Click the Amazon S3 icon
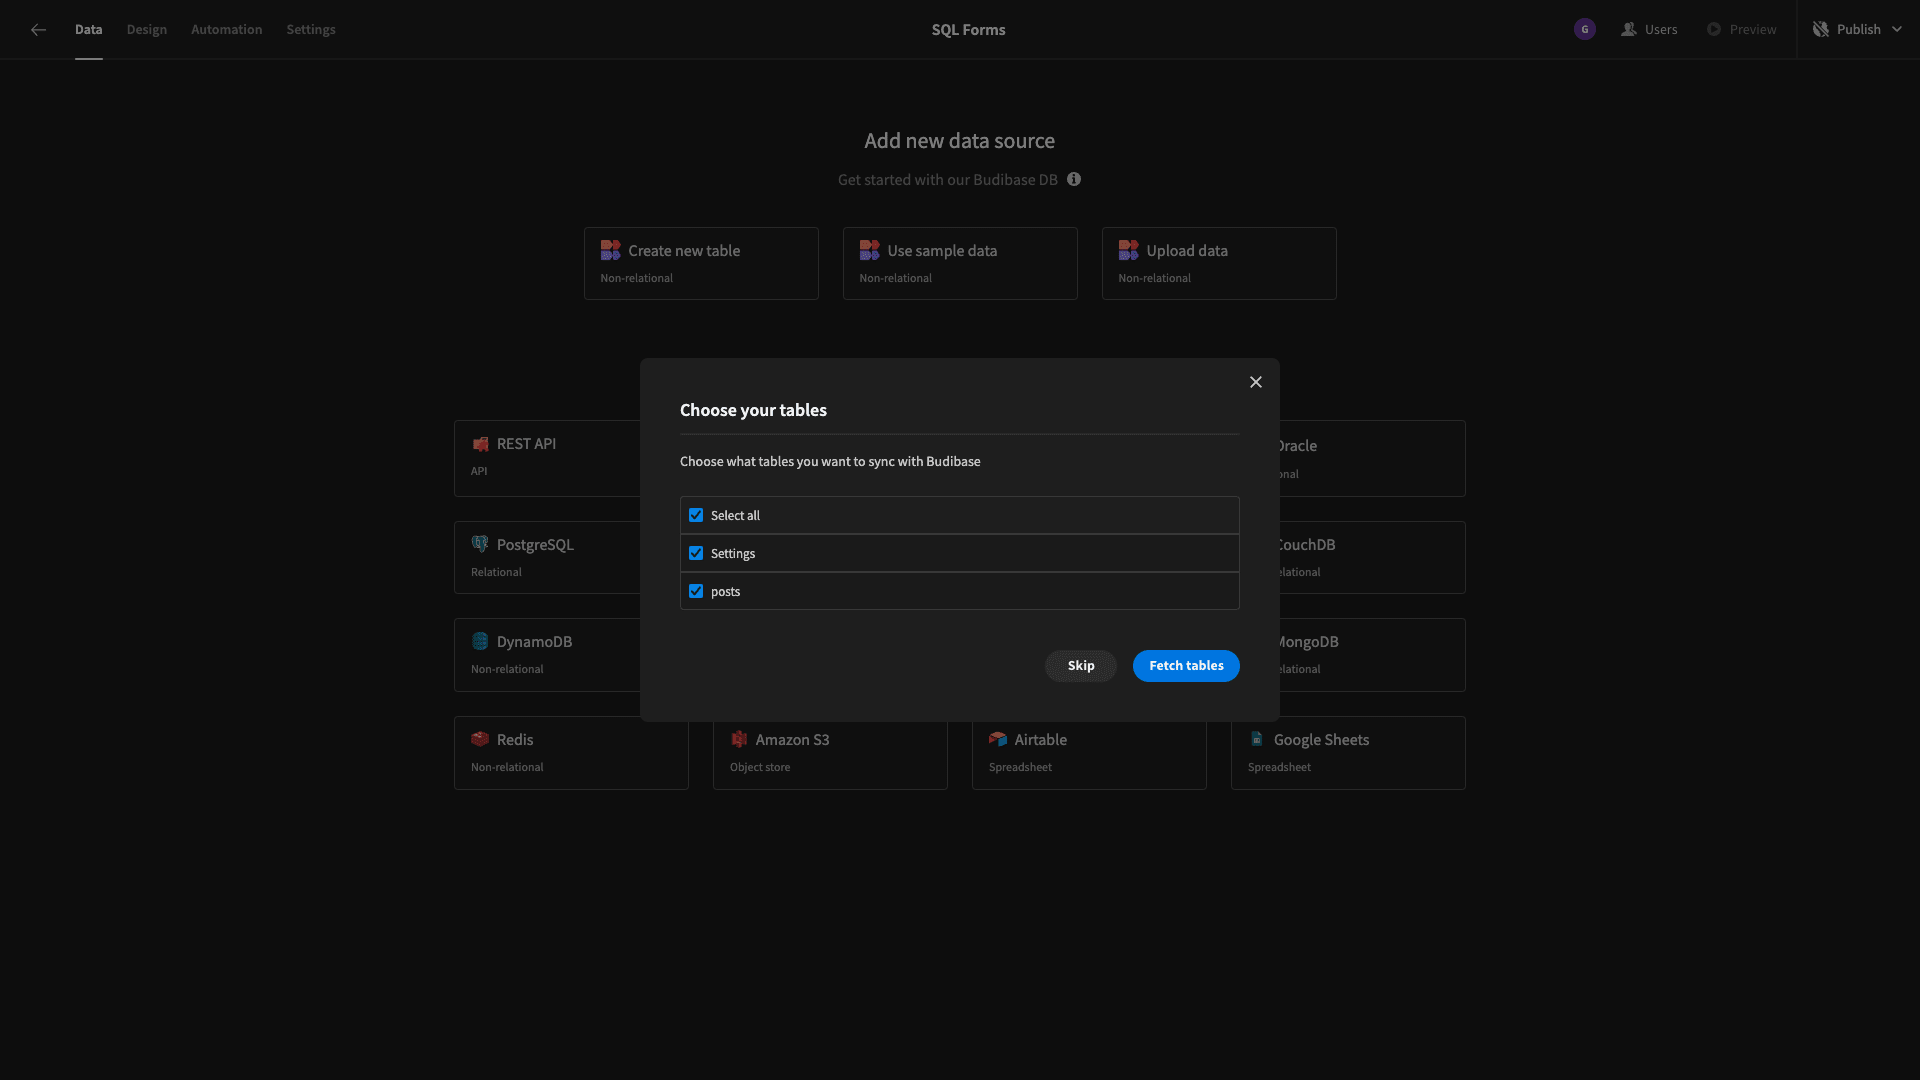The width and height of the screenshot is (1920, 1080). pos(739,740)
